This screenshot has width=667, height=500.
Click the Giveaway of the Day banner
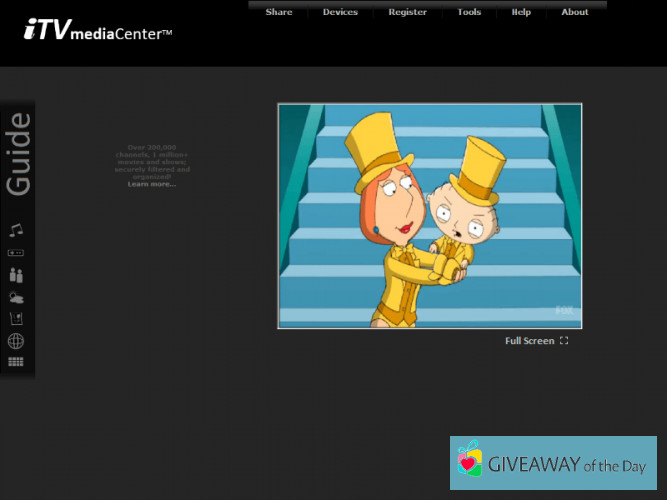[x=553, y=463]
